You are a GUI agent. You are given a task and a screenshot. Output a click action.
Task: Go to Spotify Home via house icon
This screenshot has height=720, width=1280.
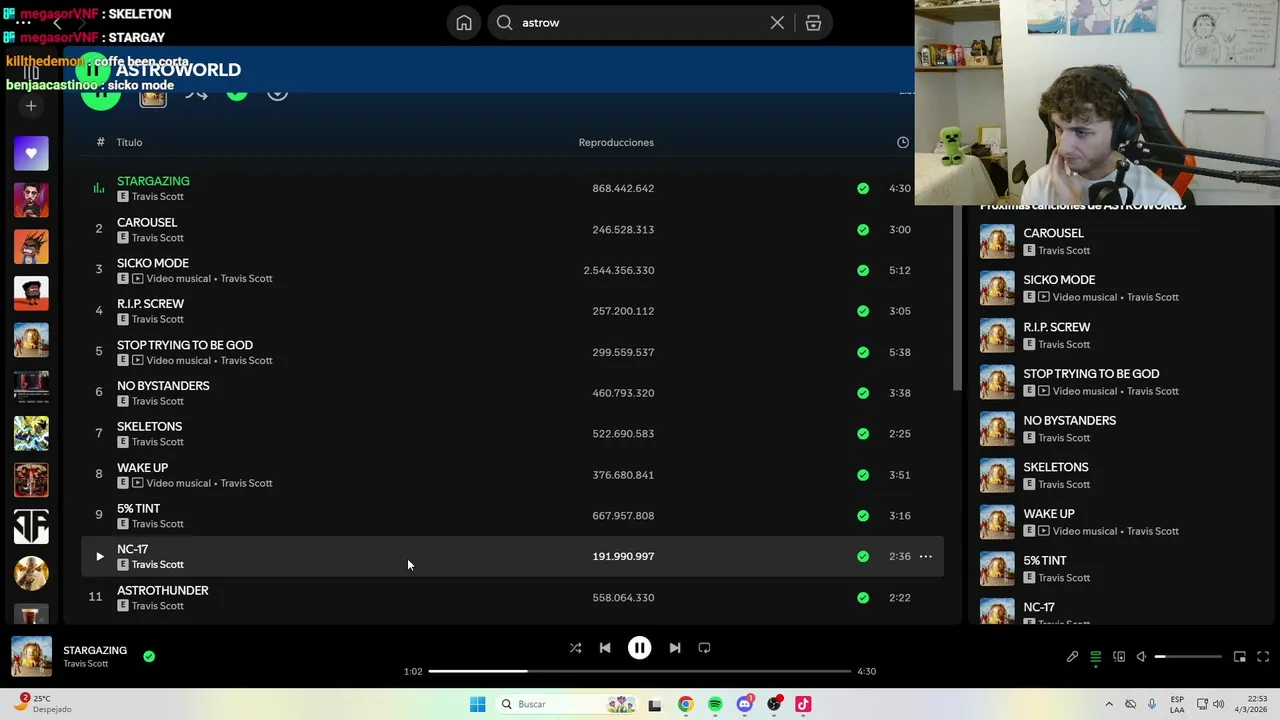click(464, 23)
